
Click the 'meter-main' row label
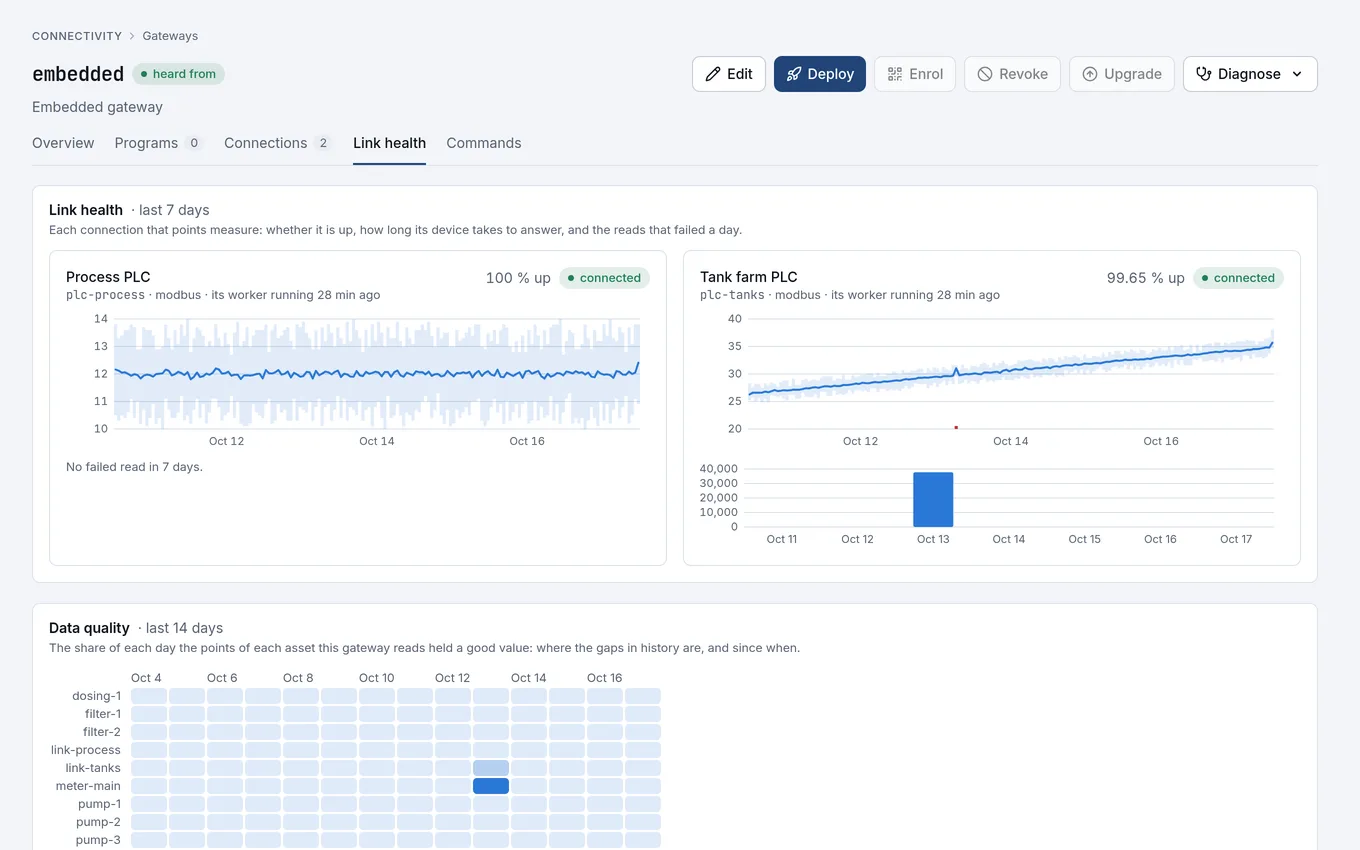[88, 786]
